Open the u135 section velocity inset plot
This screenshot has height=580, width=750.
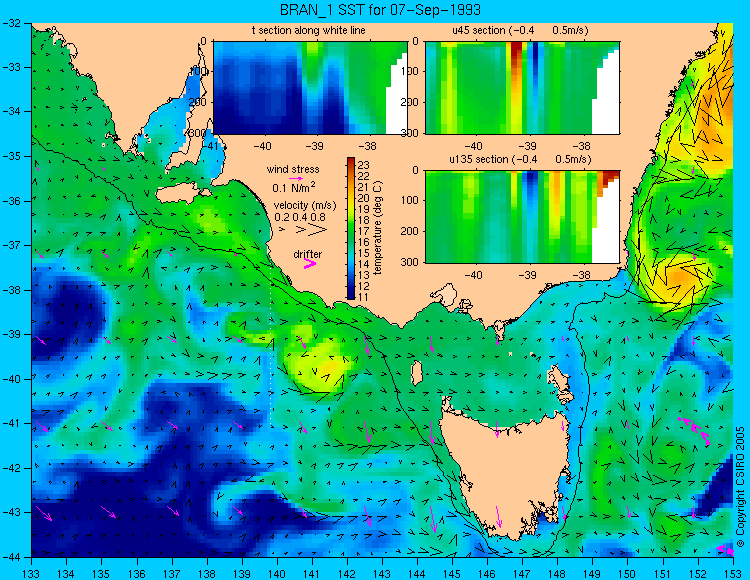pos(522,217)
